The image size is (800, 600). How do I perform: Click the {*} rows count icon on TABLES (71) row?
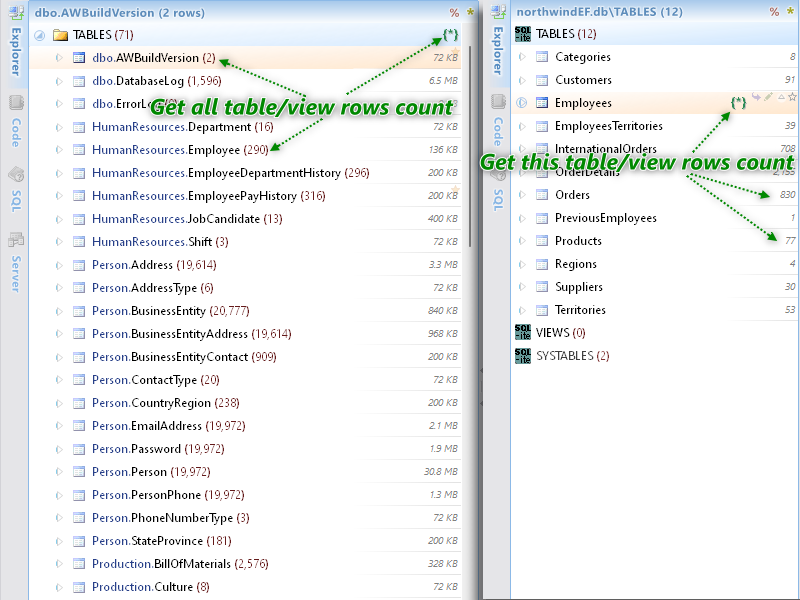(x=451, y=35)
